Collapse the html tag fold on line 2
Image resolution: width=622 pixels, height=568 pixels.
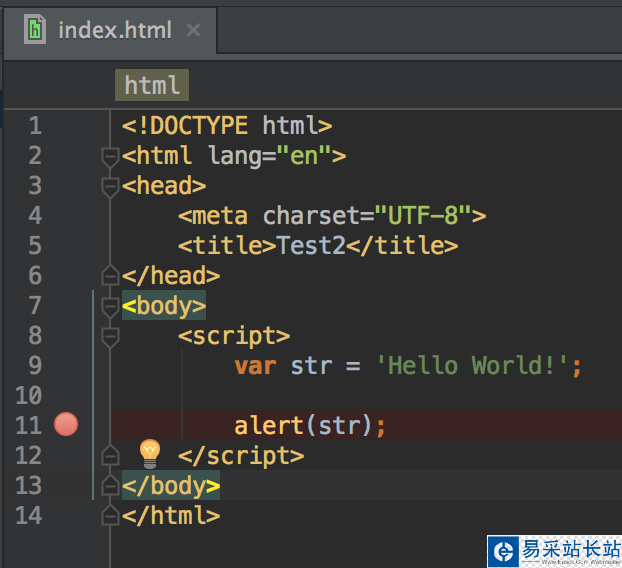110,156
